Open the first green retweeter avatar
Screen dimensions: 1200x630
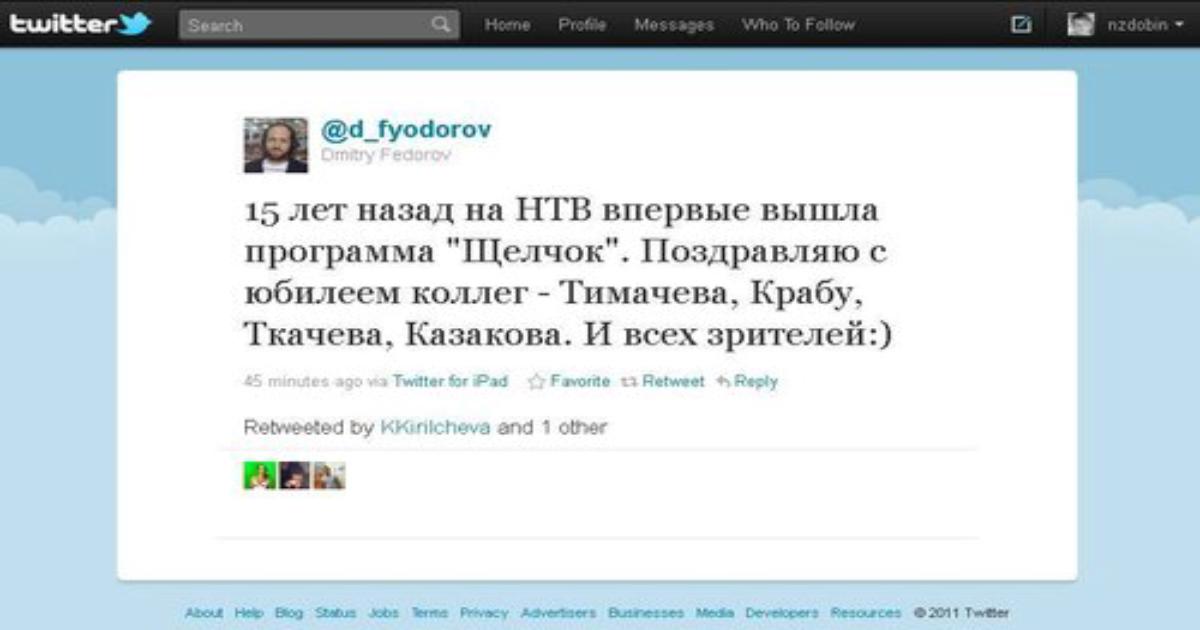point(259,475)
